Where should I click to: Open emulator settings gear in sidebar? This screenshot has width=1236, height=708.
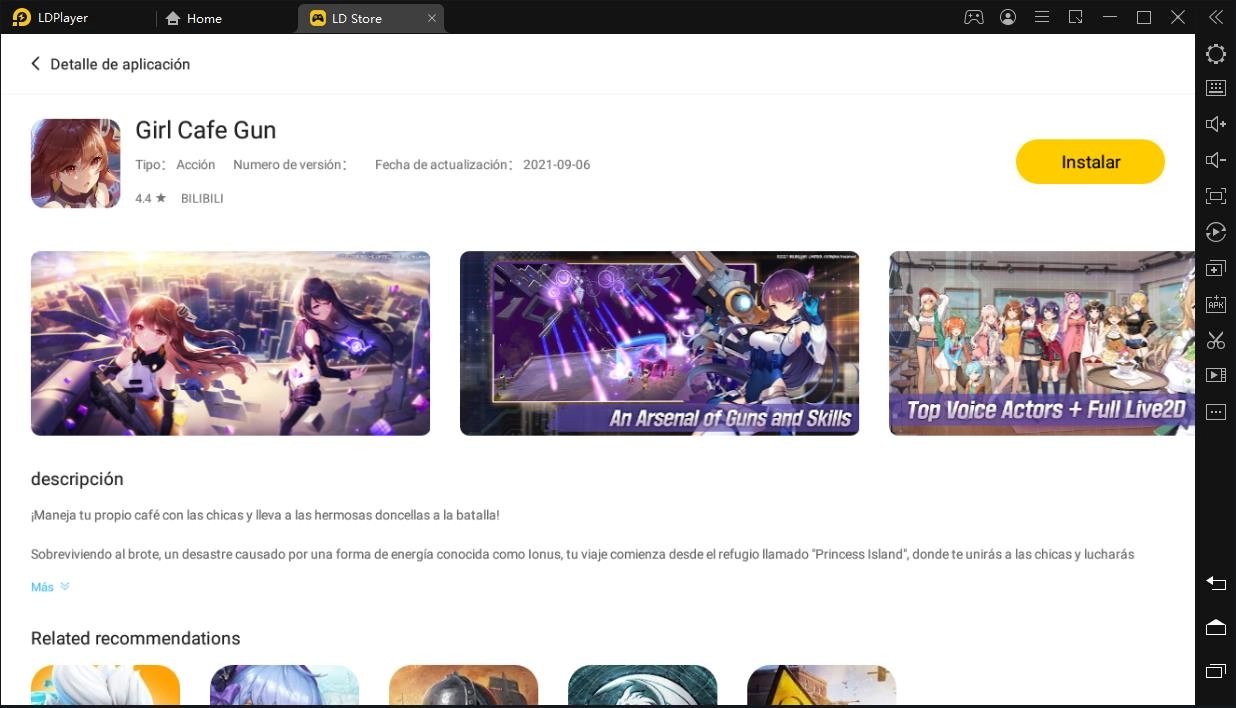coord(1215,54)
